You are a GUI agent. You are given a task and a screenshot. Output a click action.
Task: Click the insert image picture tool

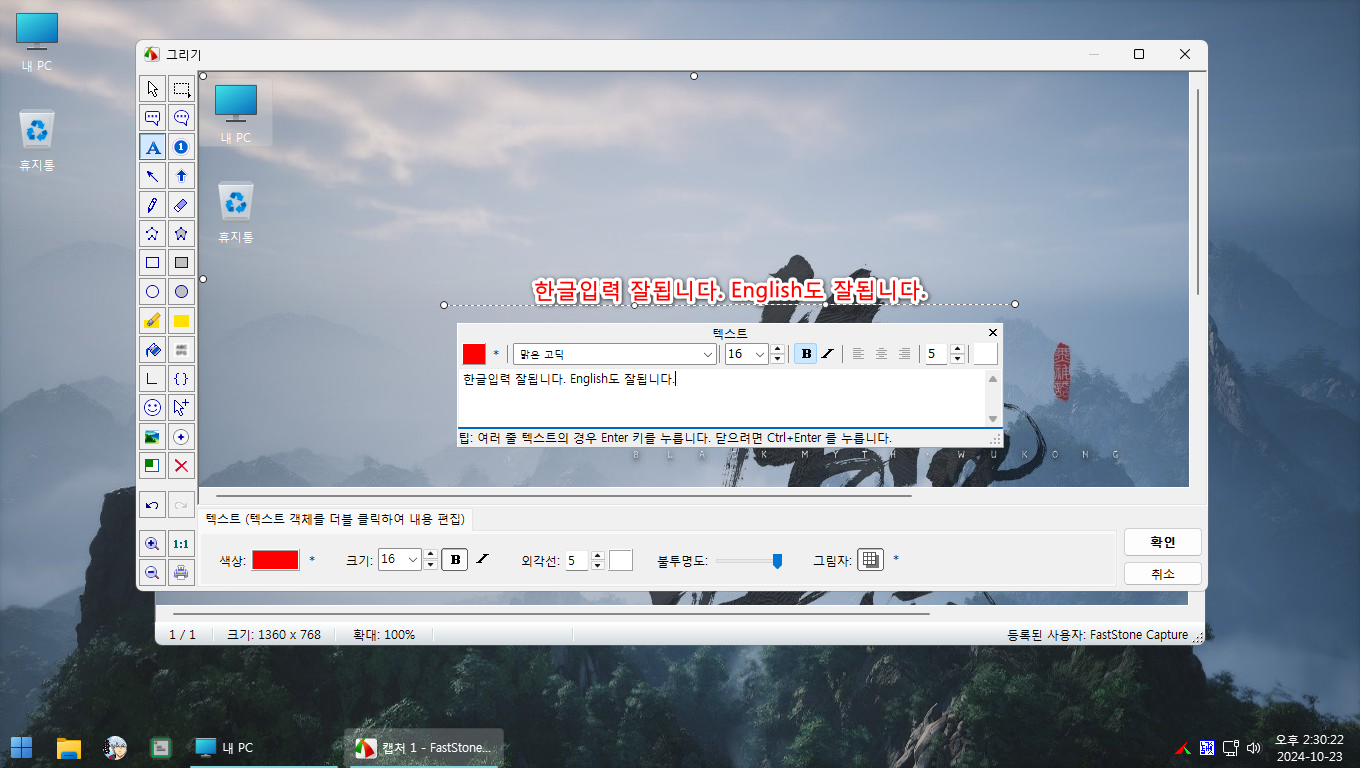pos(152,437)
